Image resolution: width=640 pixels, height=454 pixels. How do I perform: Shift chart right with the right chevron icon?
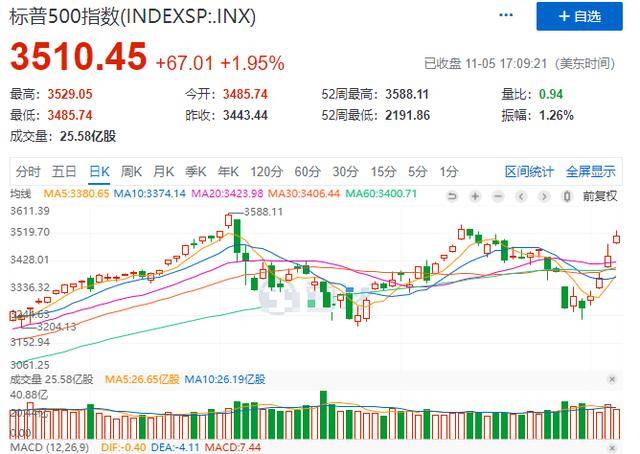[544, 196]
